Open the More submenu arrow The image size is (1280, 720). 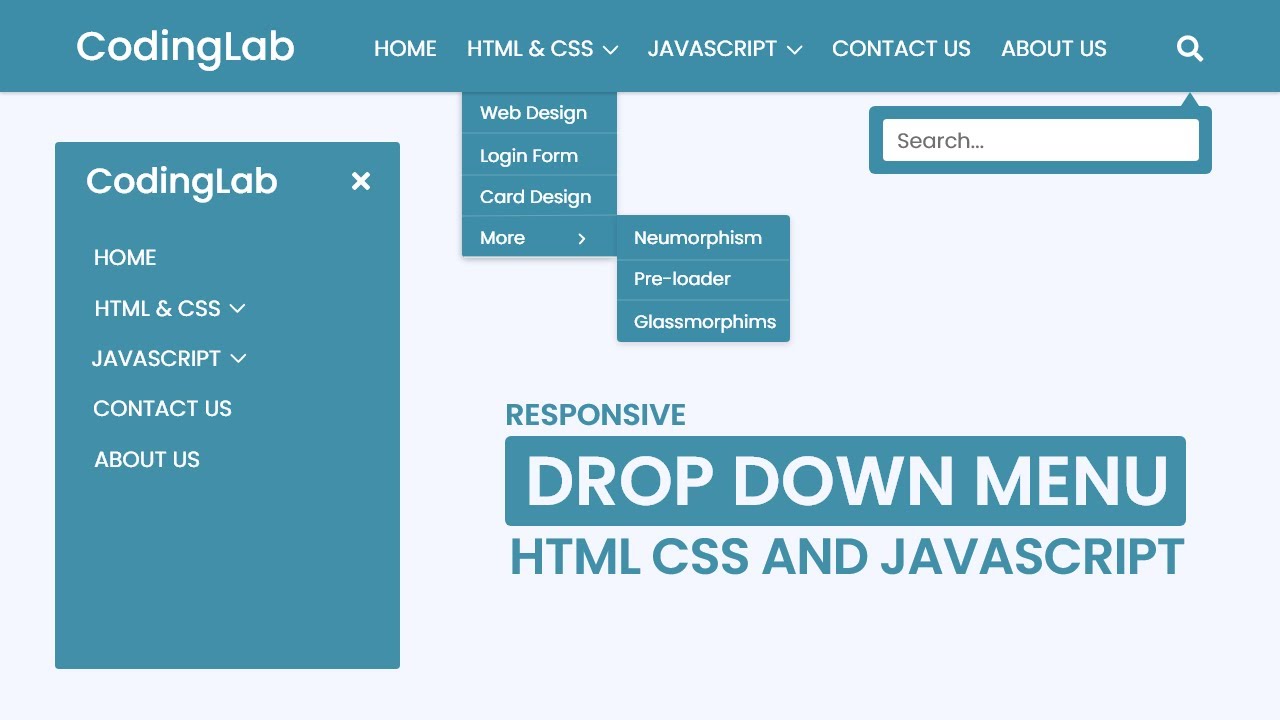click(x=581, y=238)
